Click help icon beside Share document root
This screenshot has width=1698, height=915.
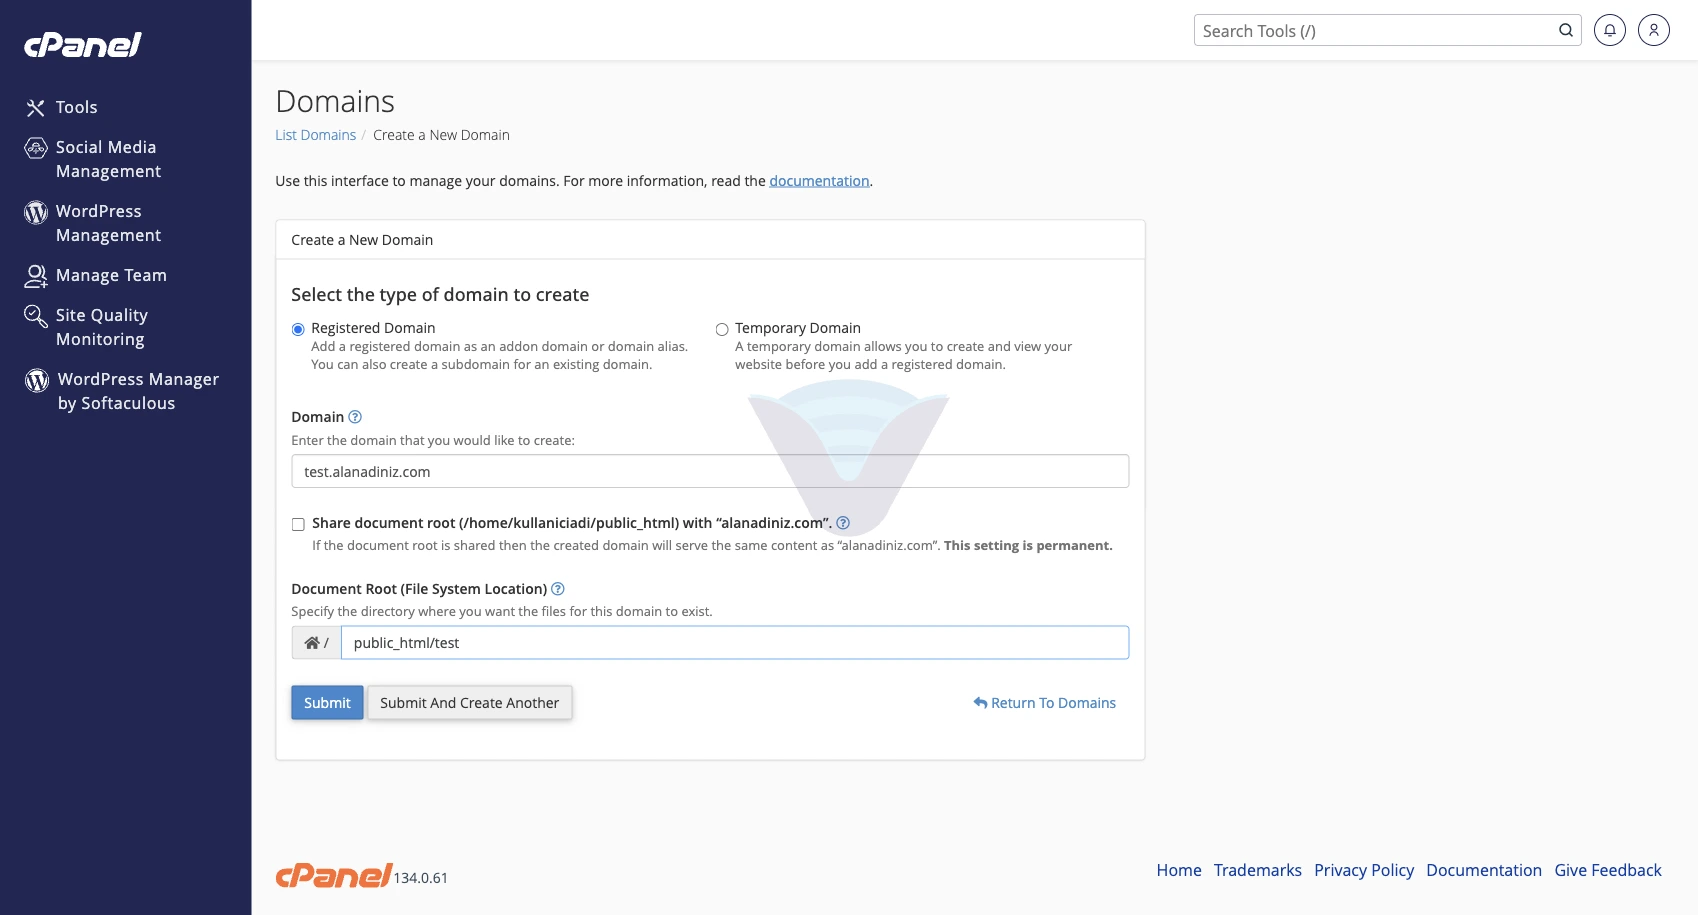tap(843, 523)
